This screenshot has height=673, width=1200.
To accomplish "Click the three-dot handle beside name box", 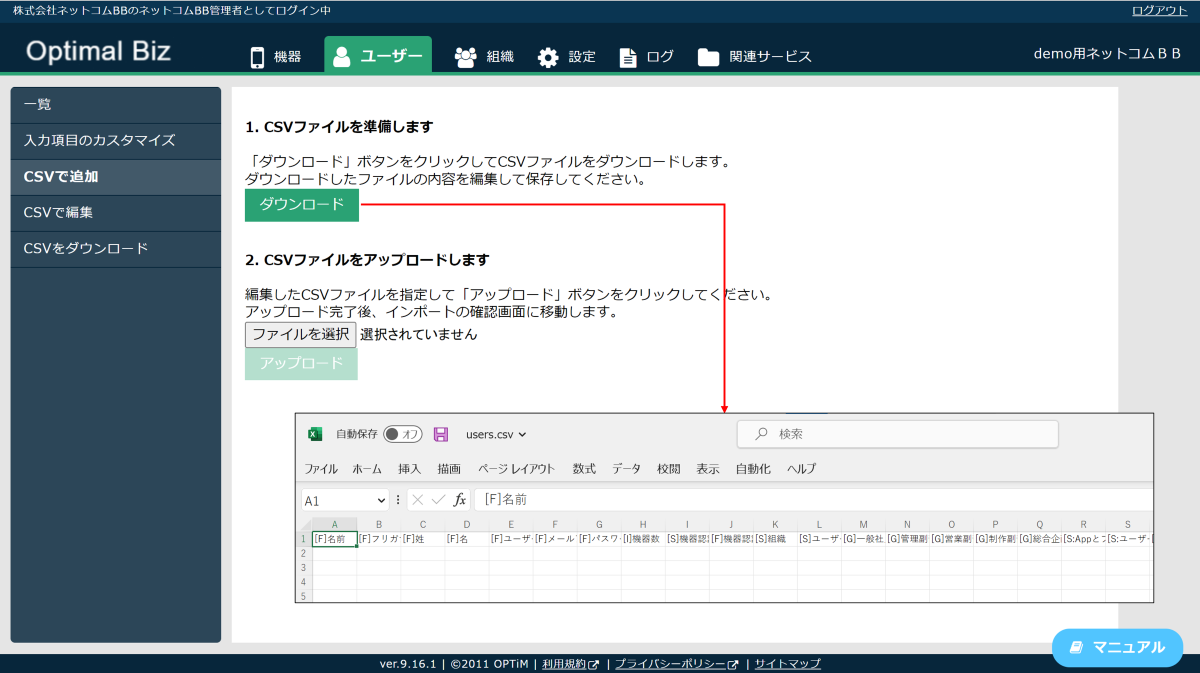I will pyautogui.click(x=398, y=499).
